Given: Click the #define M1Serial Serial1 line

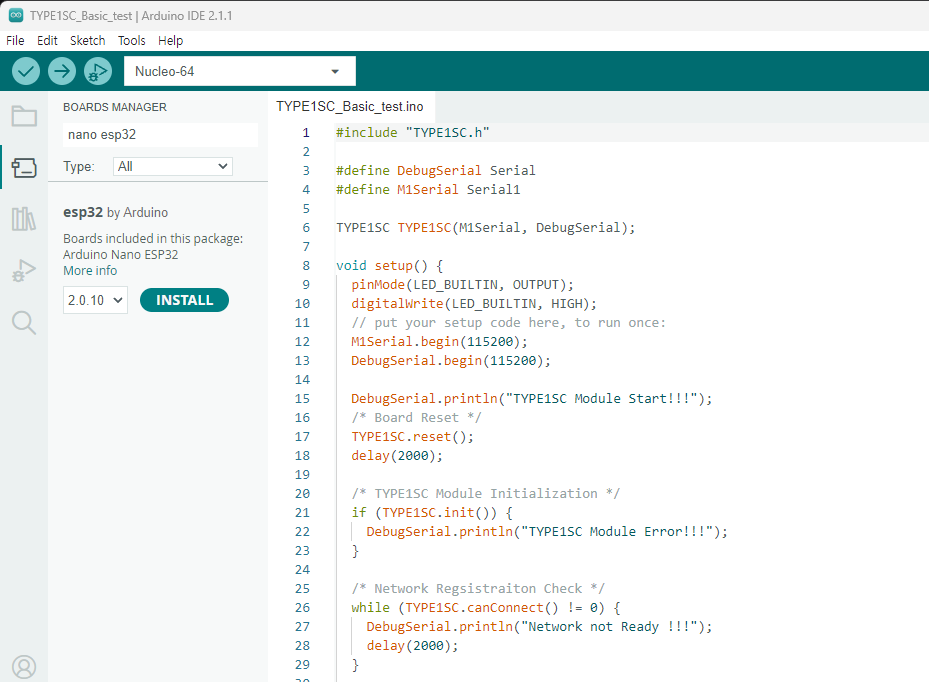Looking at the screenshot, I should click(428, 190).
